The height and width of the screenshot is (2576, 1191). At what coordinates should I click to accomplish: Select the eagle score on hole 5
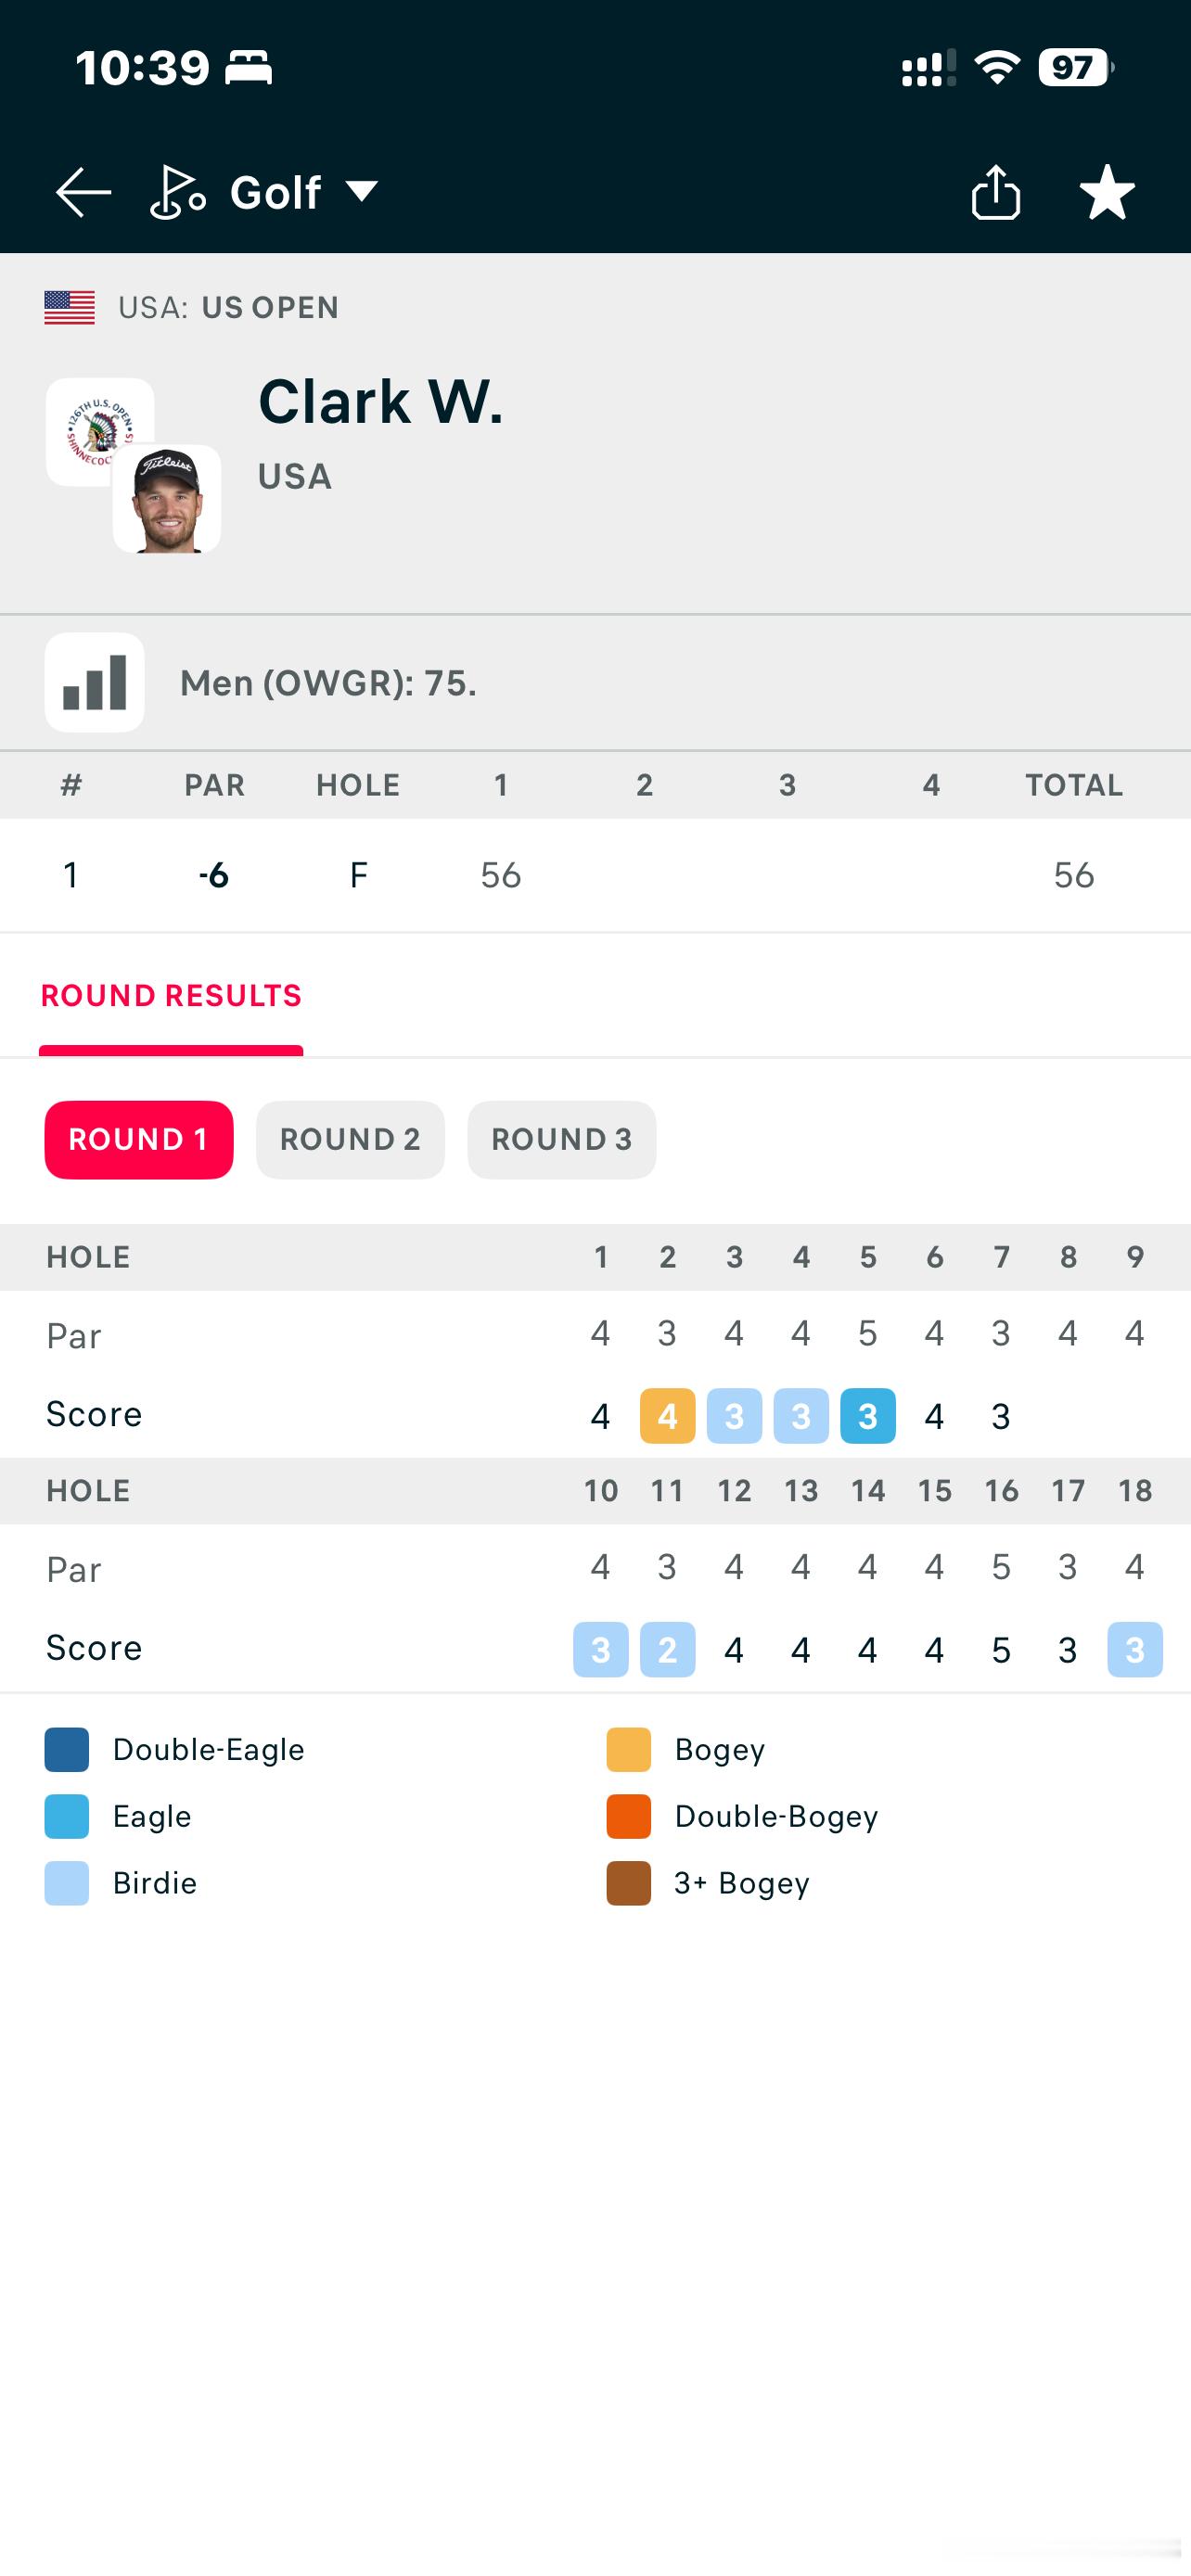[868, 1416]
